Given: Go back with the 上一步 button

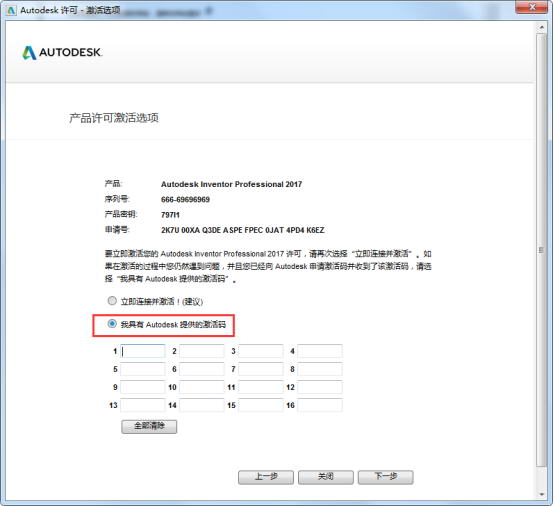Looking at the screenshot, I should click(266, 477).
